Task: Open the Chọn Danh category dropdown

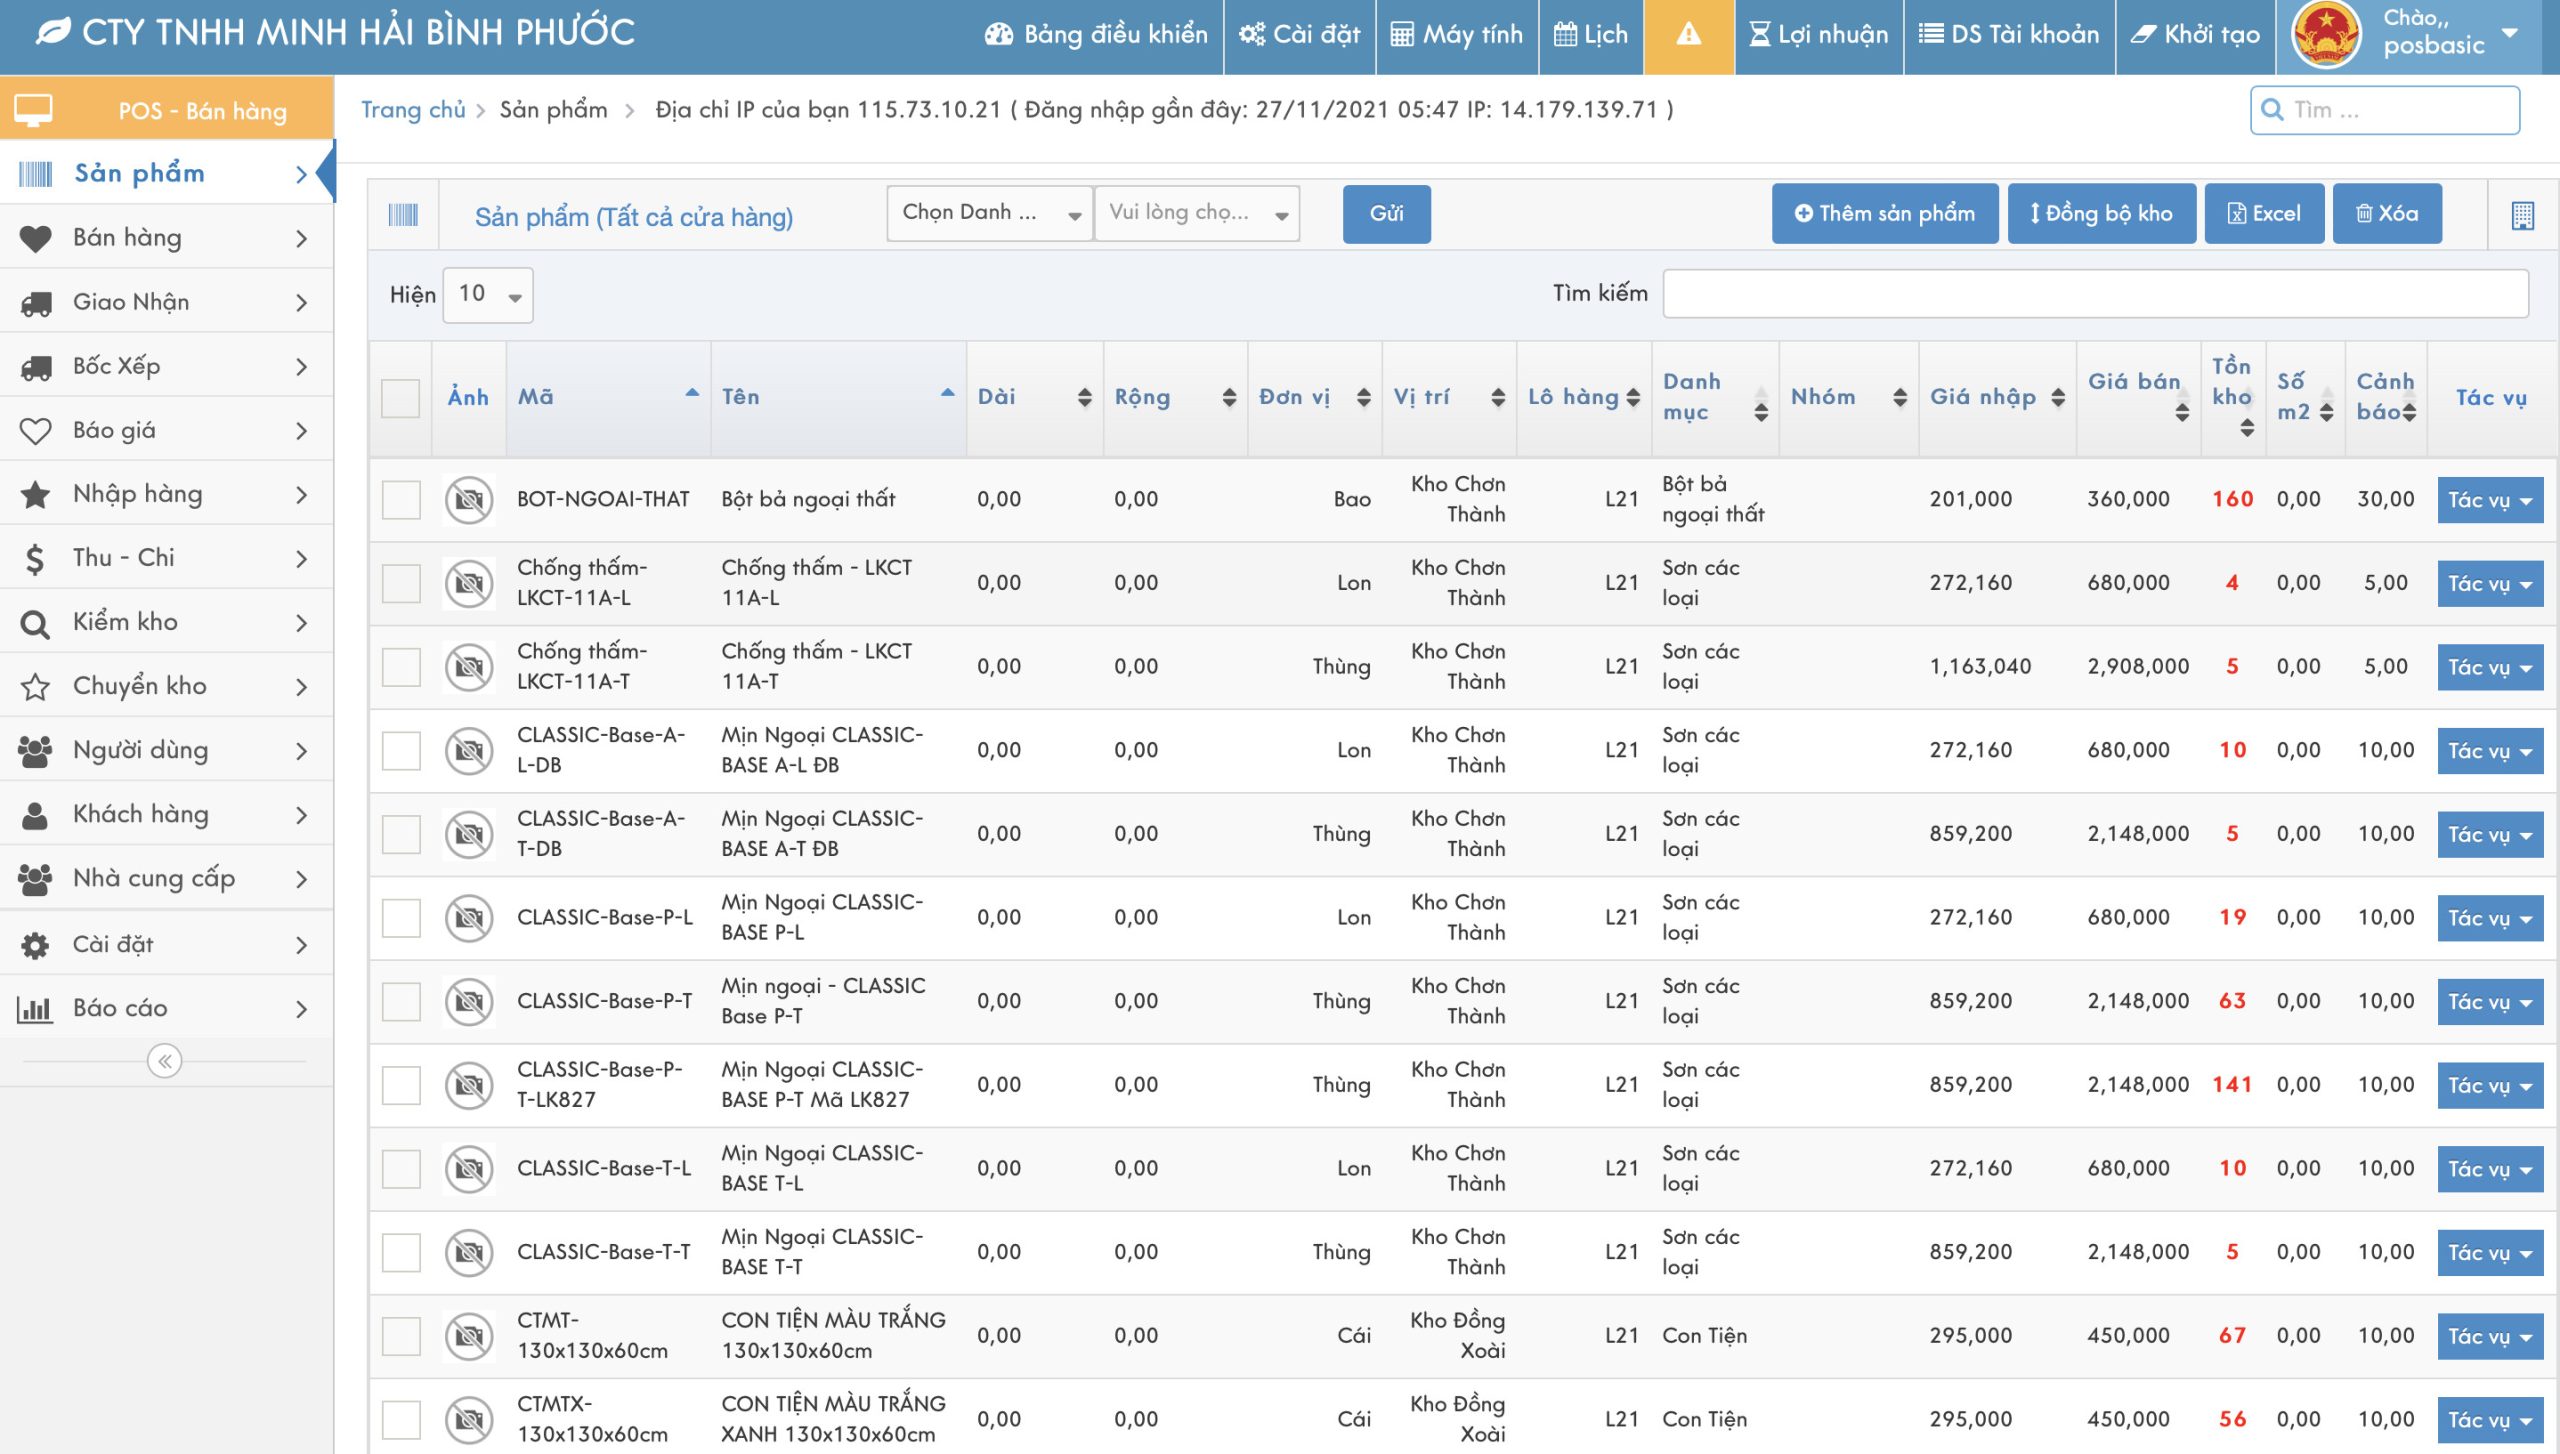Action: coord(988,213)
